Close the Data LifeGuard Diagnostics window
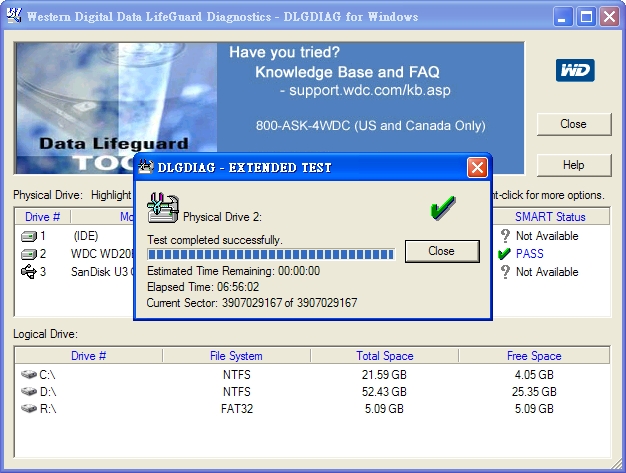This screenshot has height=473, width=626. click(609, 17)
